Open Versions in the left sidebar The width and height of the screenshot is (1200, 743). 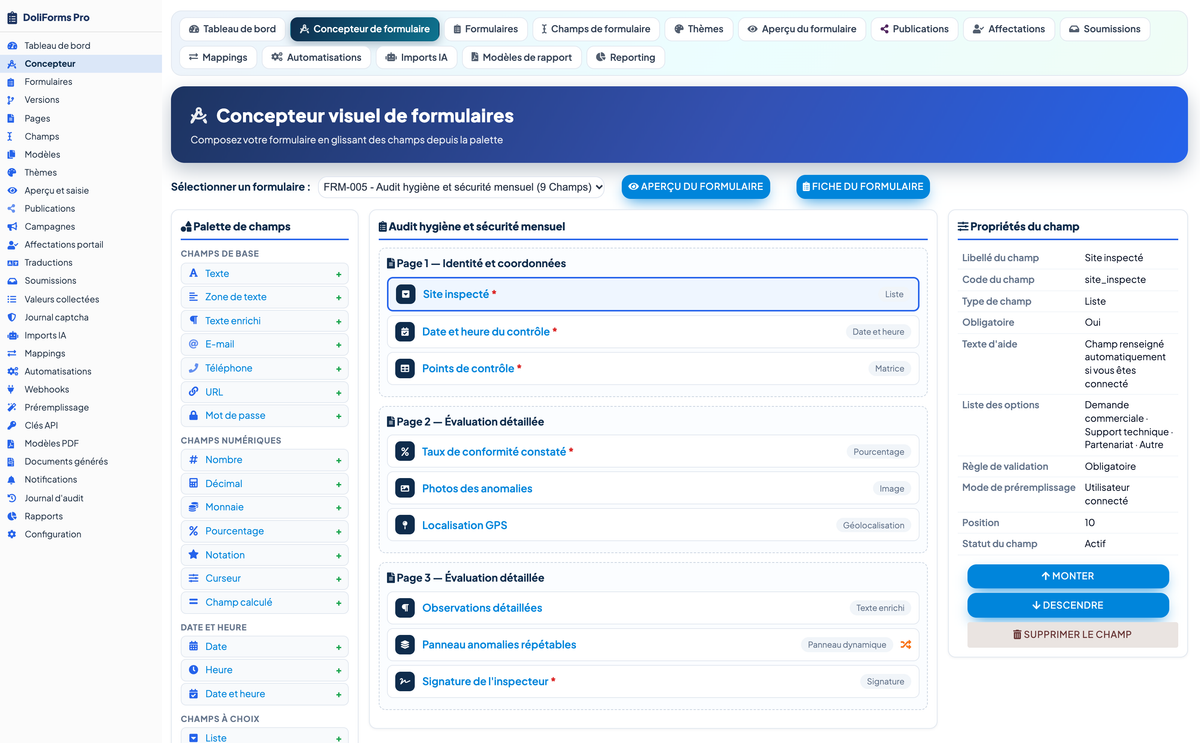[x=42, y=100]
